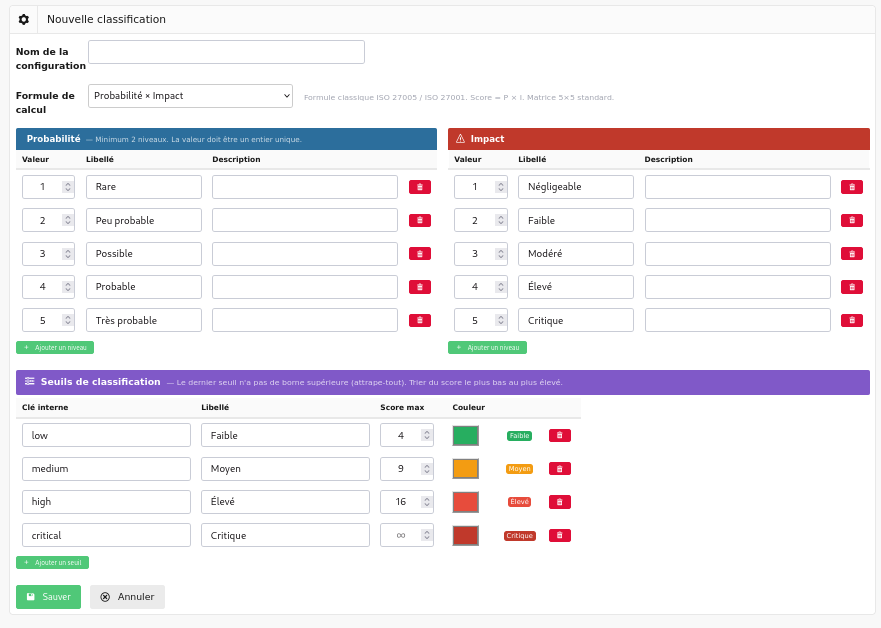Cancel the form with 'Annuler'
The width and height of the screenshot is (881, 628).
(127, 597)
